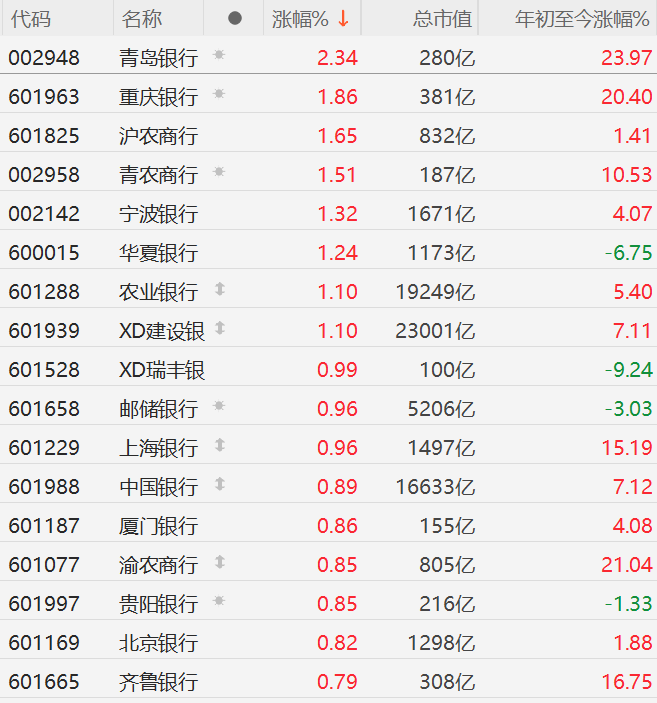657x703 pixels.
Task: Click the 16.75 year-to-date value
Action: point(627,682)
